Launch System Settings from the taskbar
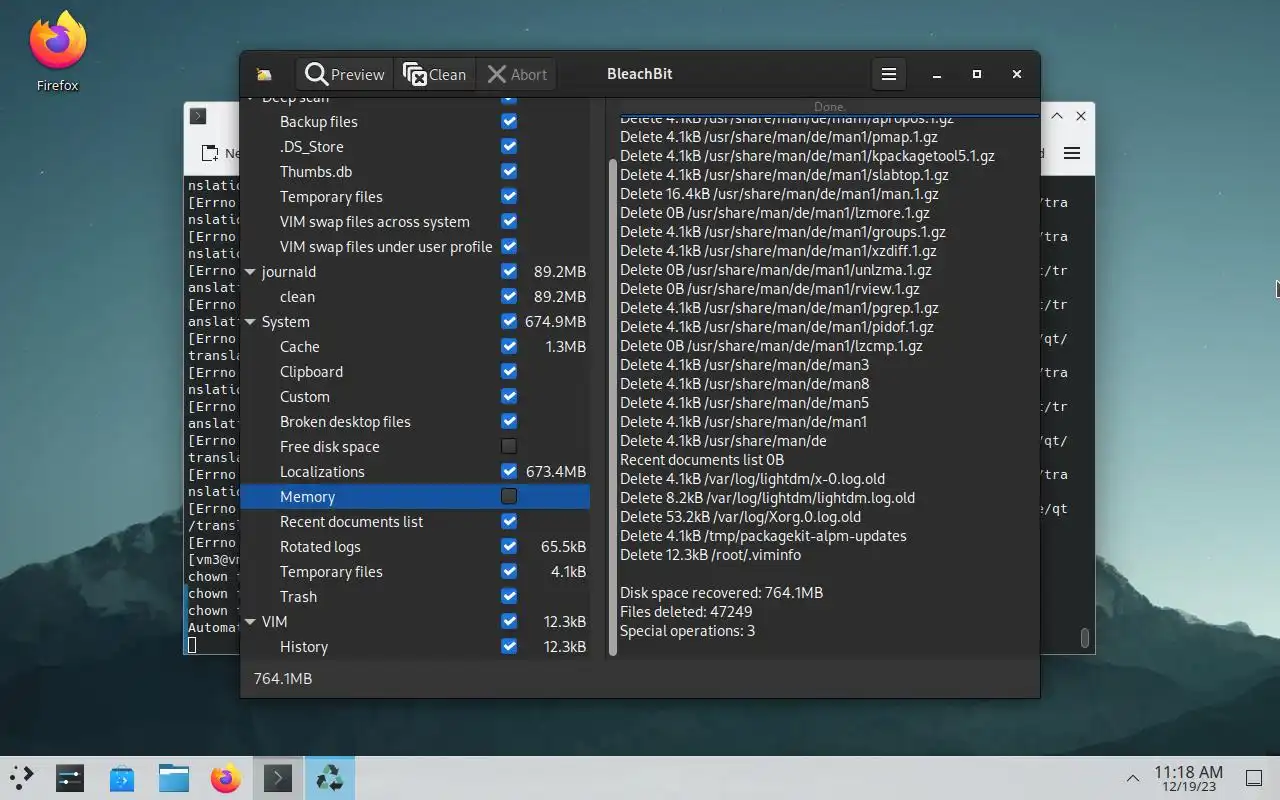 (70, 778)
